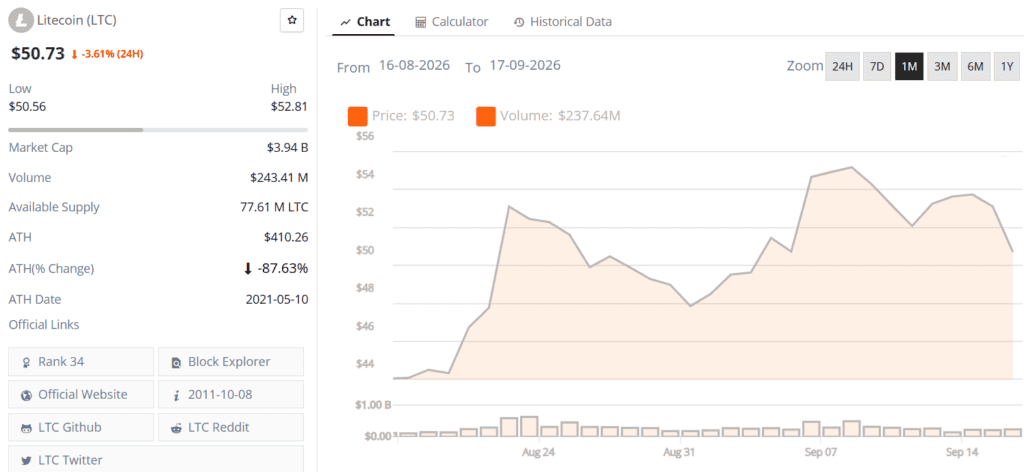Zoom chart to 1Y

pos(1007,67)
